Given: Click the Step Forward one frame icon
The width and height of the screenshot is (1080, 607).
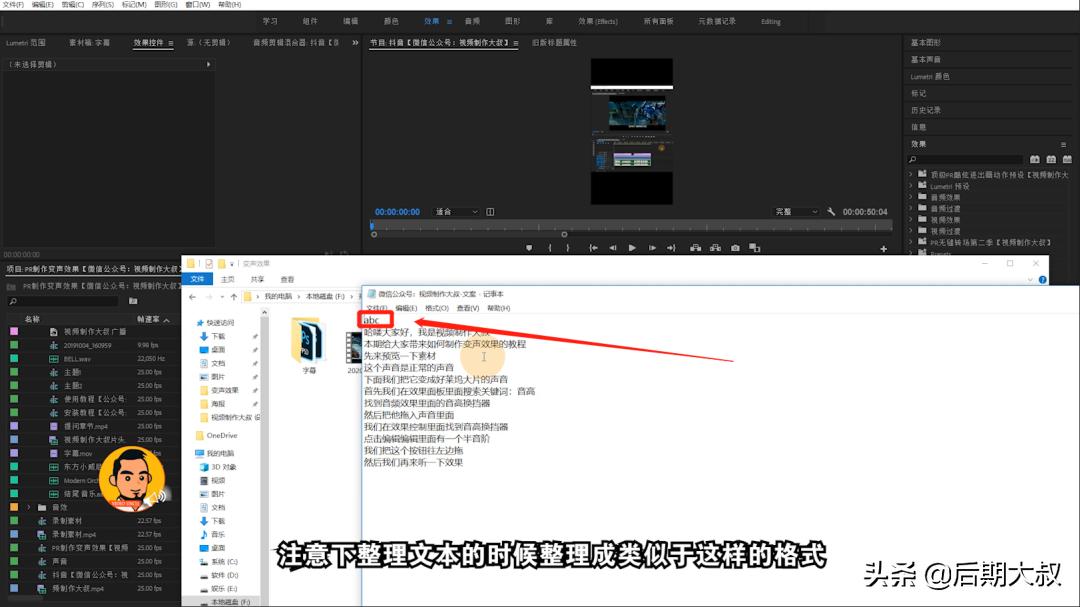Looking at the screenshot, I should coord(652,245).
